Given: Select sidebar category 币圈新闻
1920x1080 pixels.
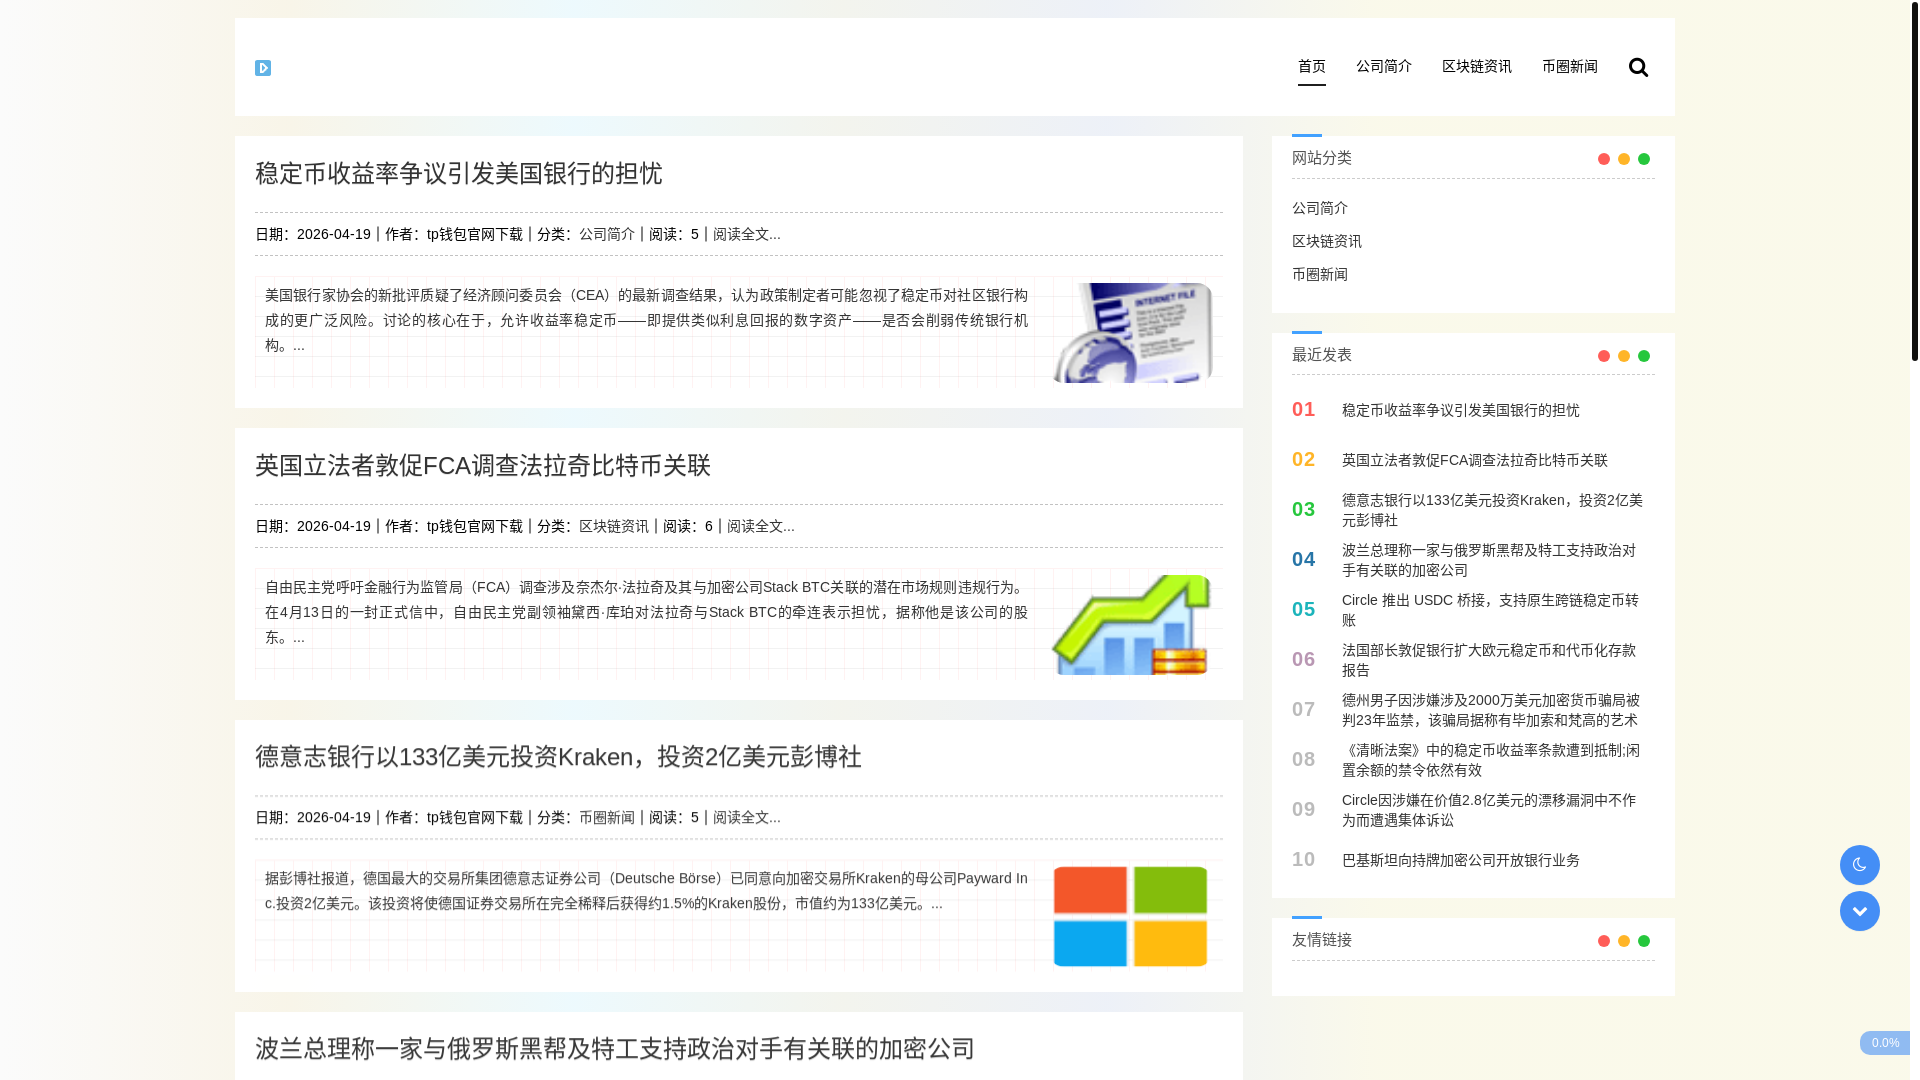Looking at the screenshot, I should tap(1320, 274).
